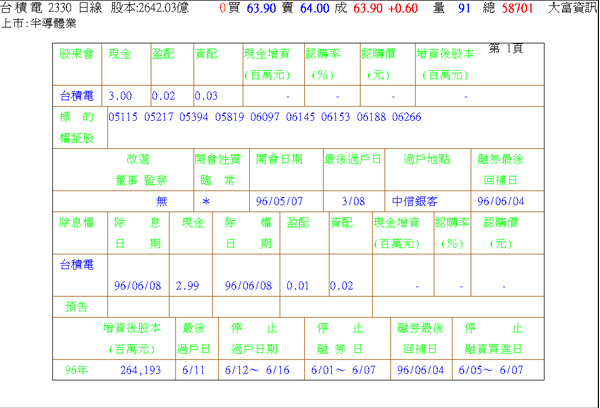Click the total volume 58701

pyautogui.click(x=517, y=8)
